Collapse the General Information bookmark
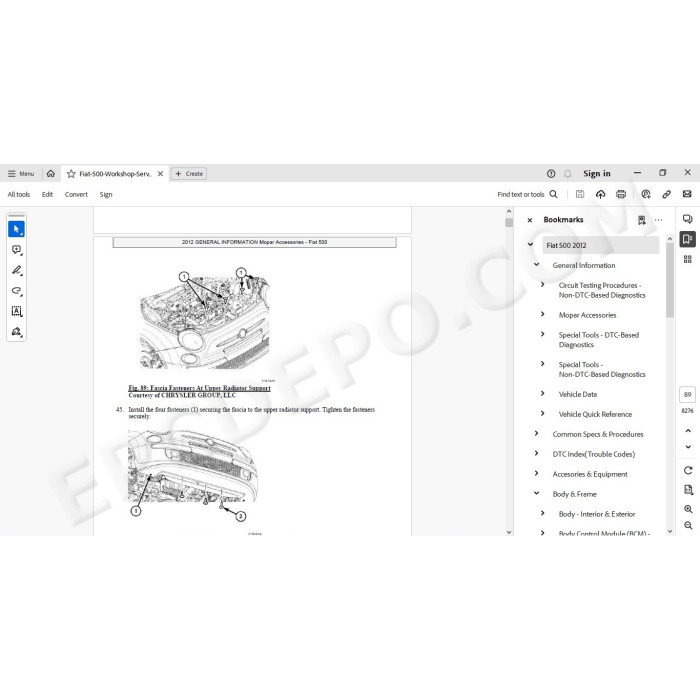Image resolution: width=700 pixels, height=700 pixels. [x=537, y=265]
